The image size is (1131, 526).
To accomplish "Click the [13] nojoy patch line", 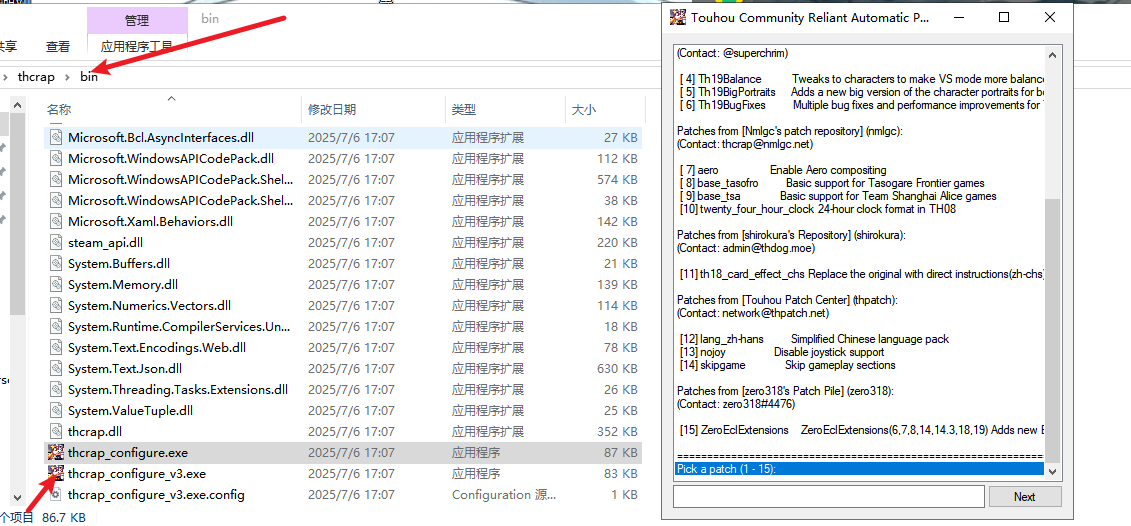I will 782,352.
